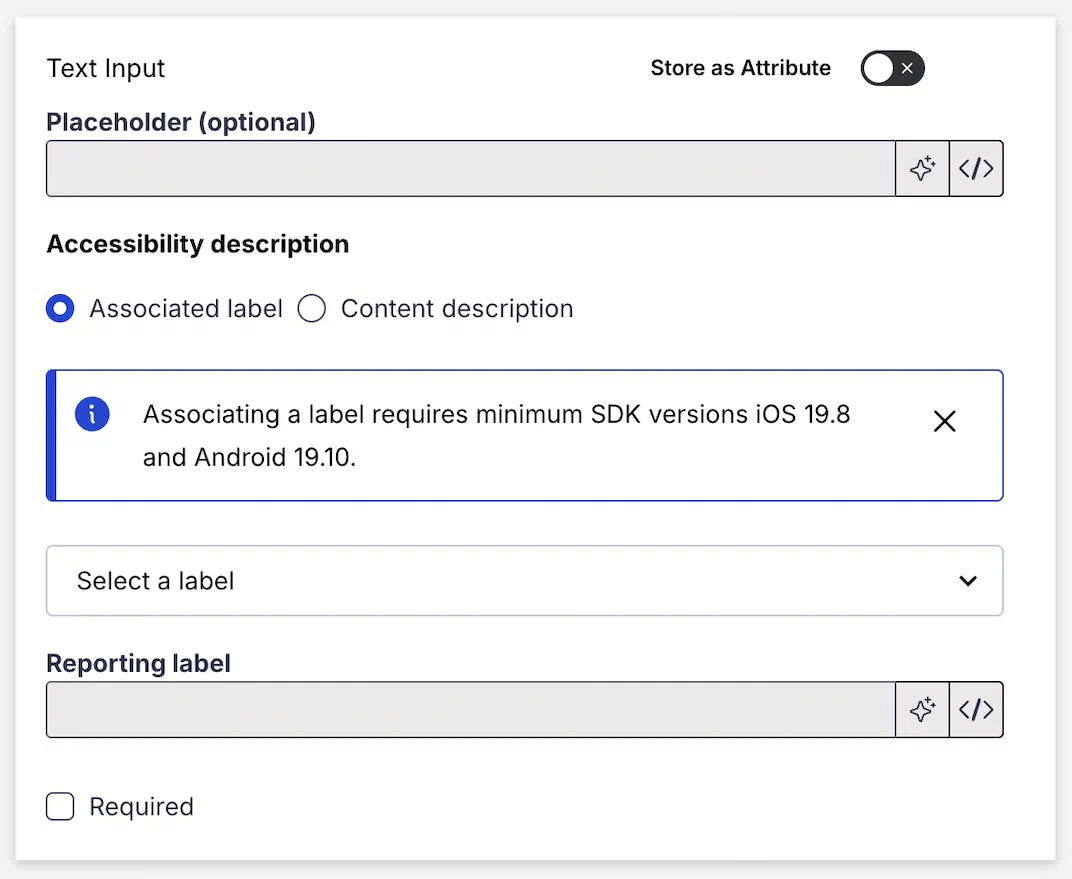This screenshot has height=879, width=1072.
Task: Click the Placeholder (optional) field label
Action: click(181, 123)
